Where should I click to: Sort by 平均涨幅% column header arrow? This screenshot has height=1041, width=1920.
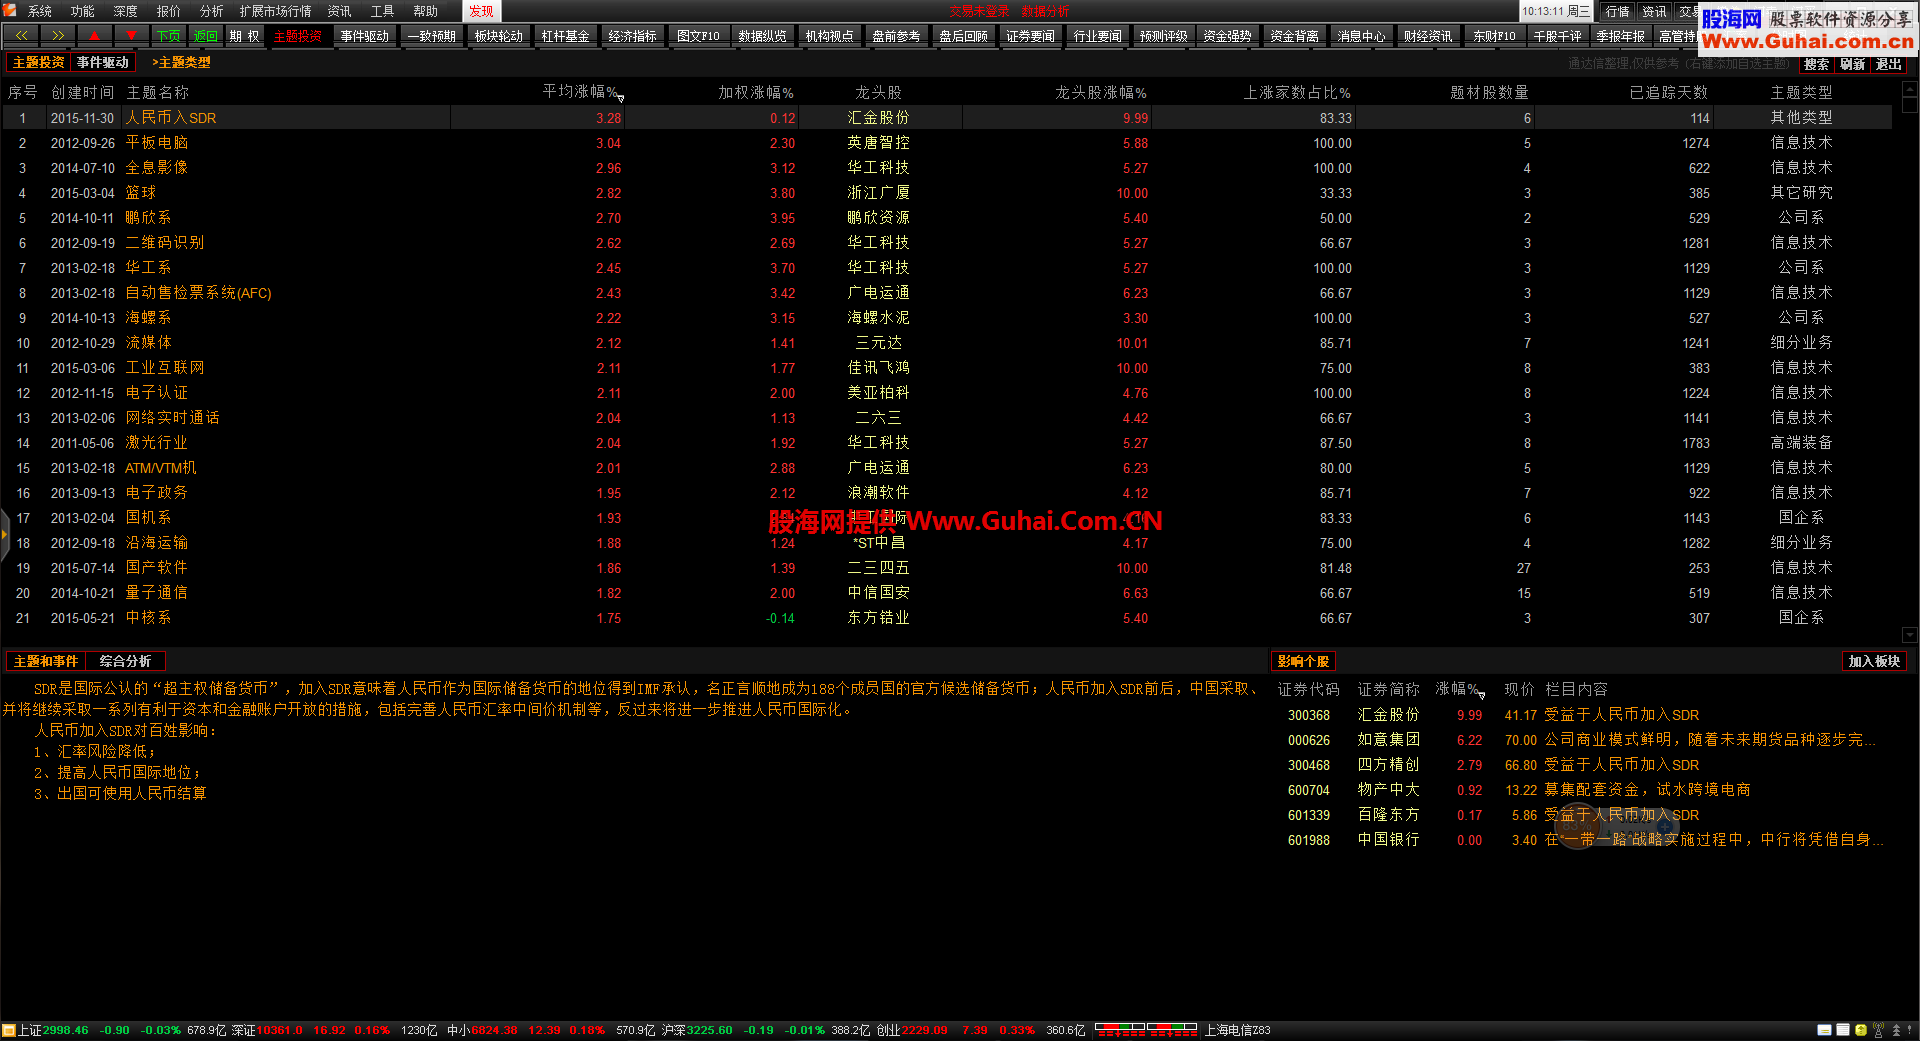pos(621,98)
